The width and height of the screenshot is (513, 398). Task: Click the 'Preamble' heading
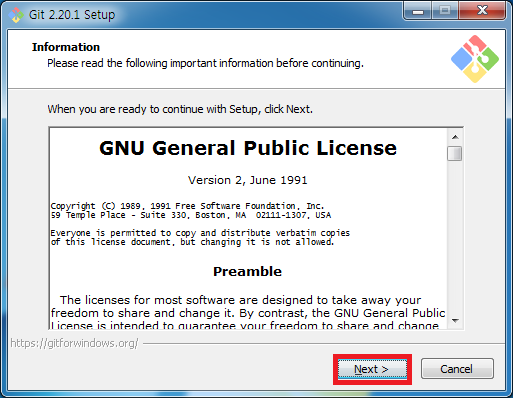tap(247, 271)
